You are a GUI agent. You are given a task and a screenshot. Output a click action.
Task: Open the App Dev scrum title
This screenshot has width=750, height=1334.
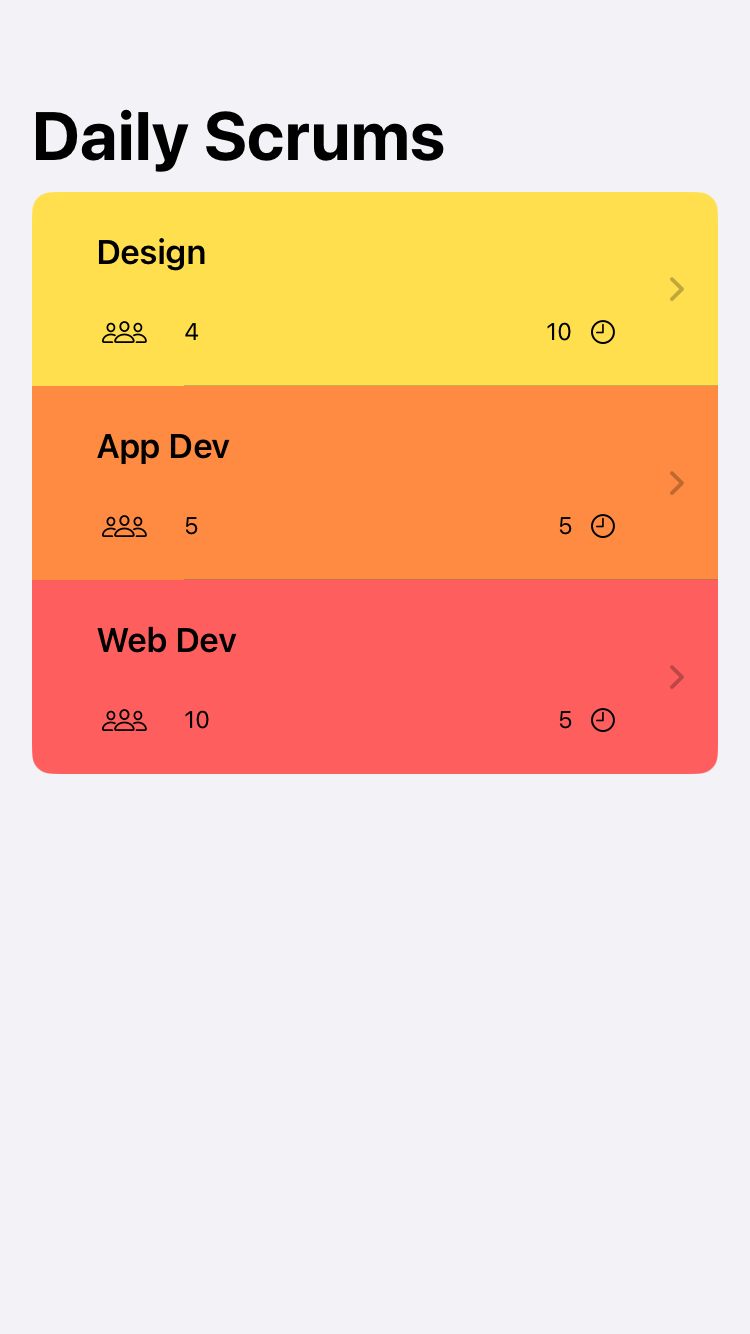coord(163,447)
